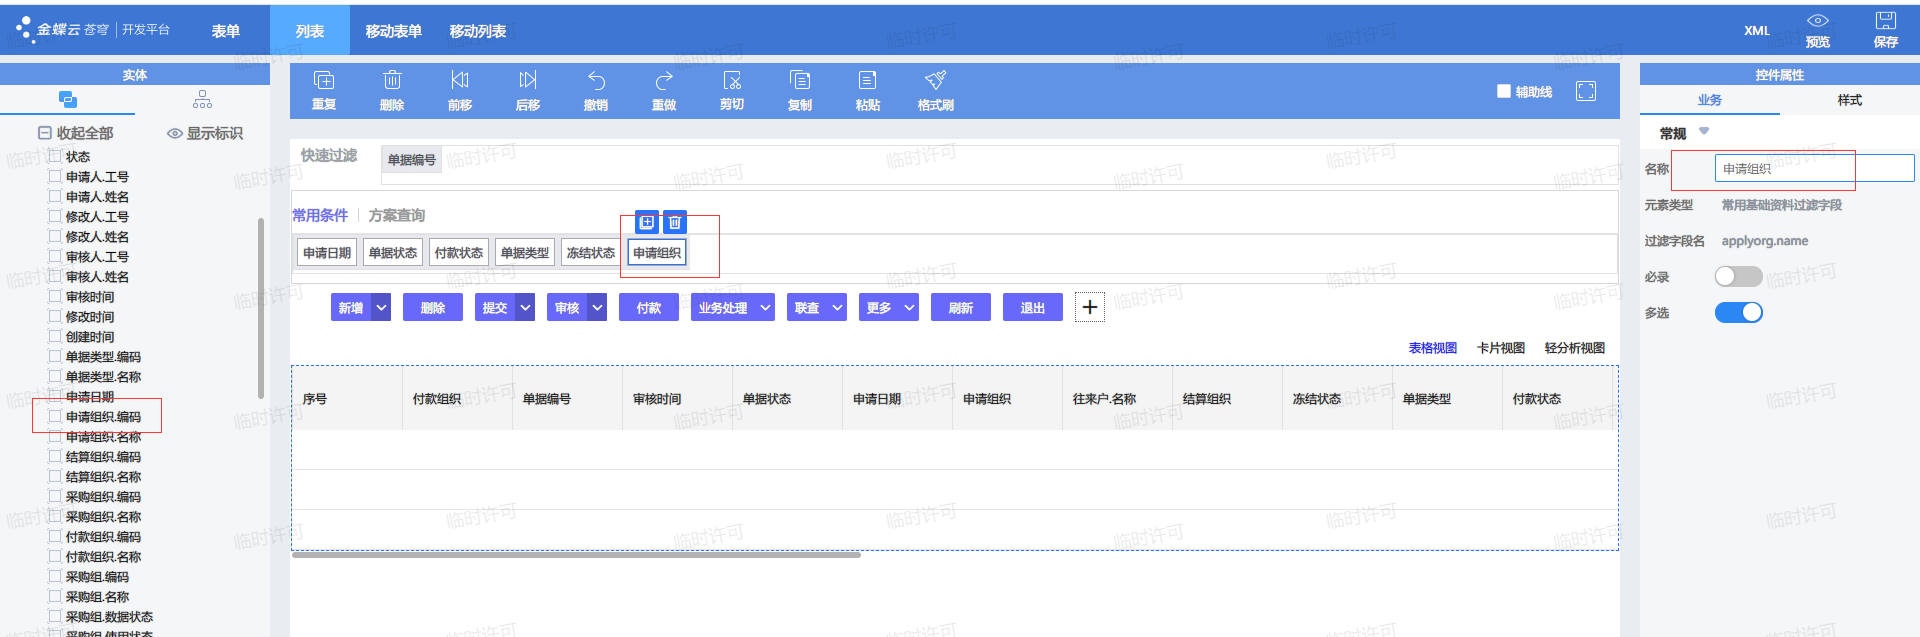Expand the 新增 button dropdown arrow
1920x637 pixels.
[x=381, y=308]
